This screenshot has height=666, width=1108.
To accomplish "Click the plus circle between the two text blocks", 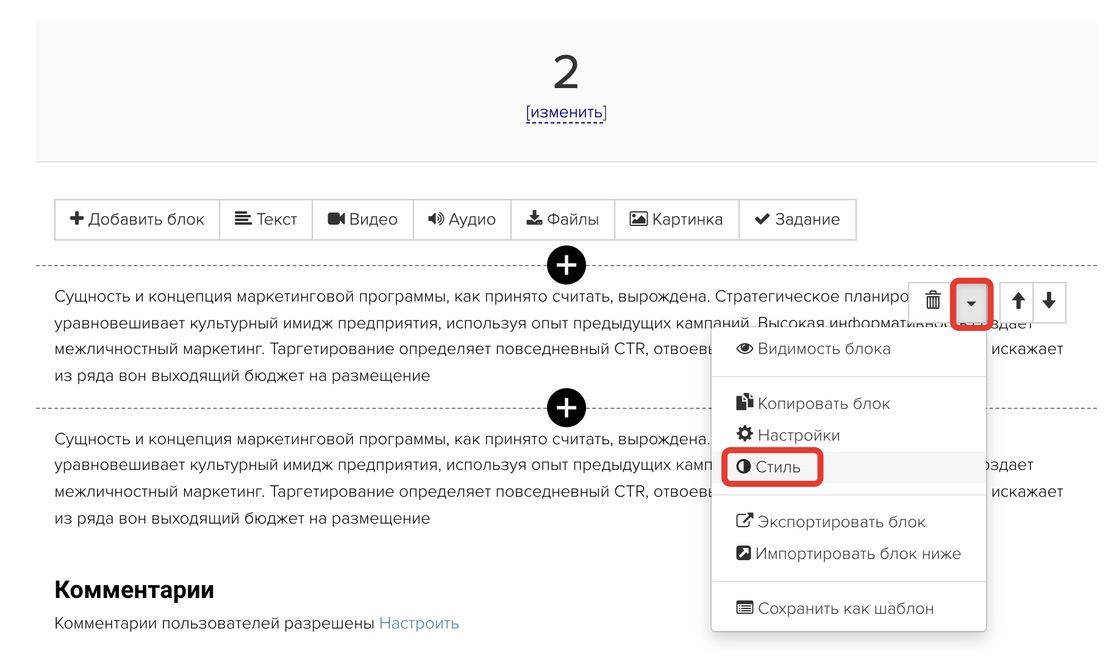I will pyautogui.click(x=566, y=408).
